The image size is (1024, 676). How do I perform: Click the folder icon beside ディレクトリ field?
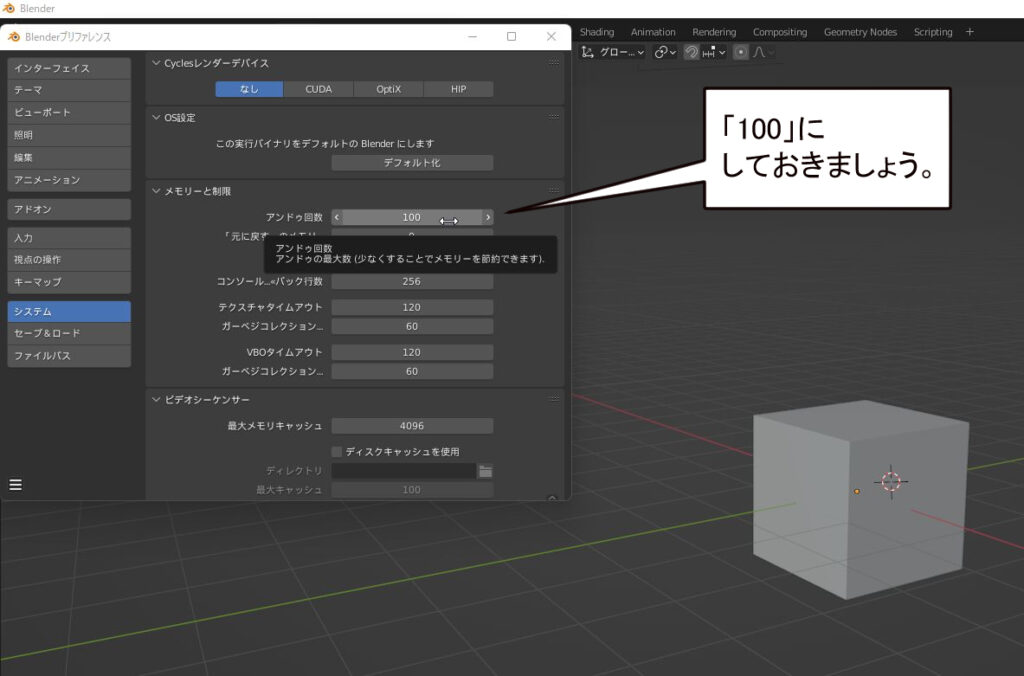tap(485, 471)
